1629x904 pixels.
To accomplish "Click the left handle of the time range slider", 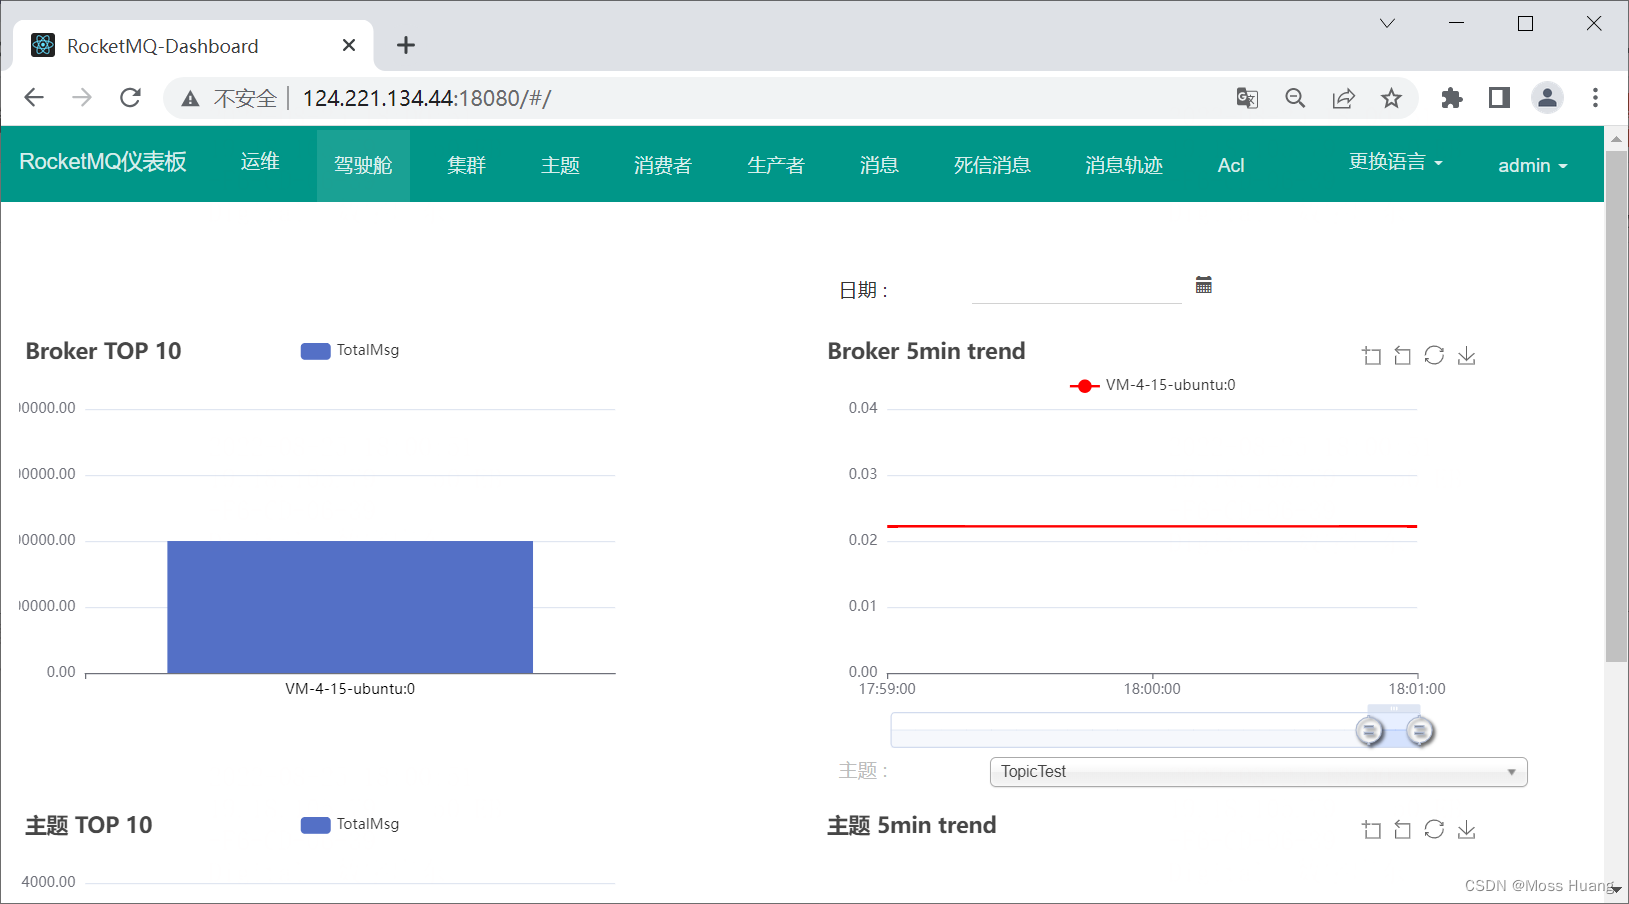I will click(x=1370, y=731).
